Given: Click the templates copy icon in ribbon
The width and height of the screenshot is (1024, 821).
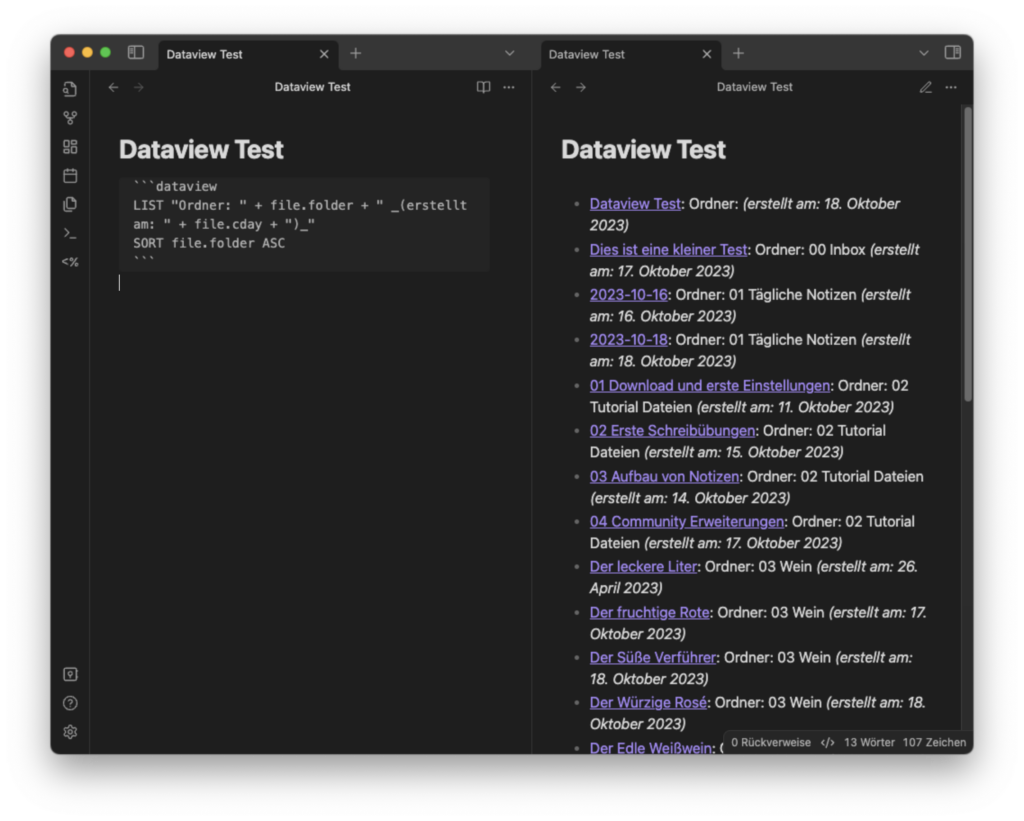Looking at the screenshot, I should click(71, 204).
